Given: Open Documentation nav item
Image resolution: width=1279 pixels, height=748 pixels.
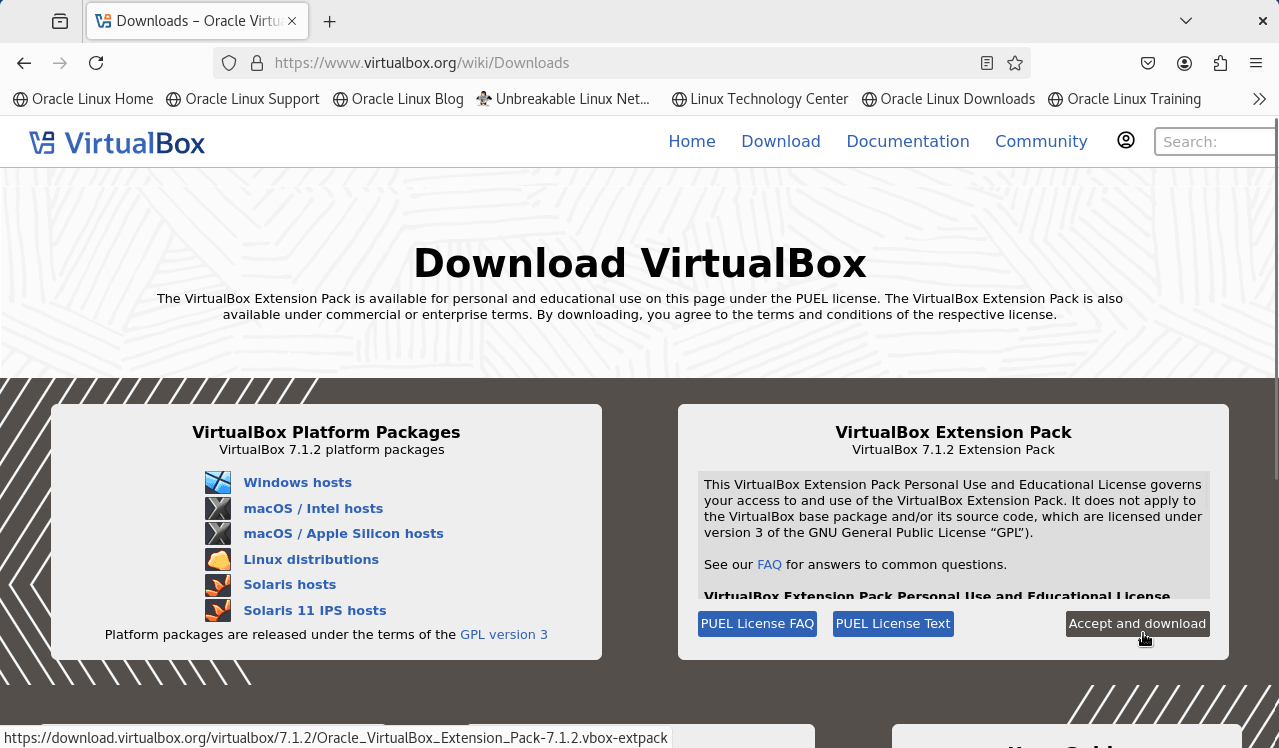Looking at the screenshot, I should [x=908, y=141].
